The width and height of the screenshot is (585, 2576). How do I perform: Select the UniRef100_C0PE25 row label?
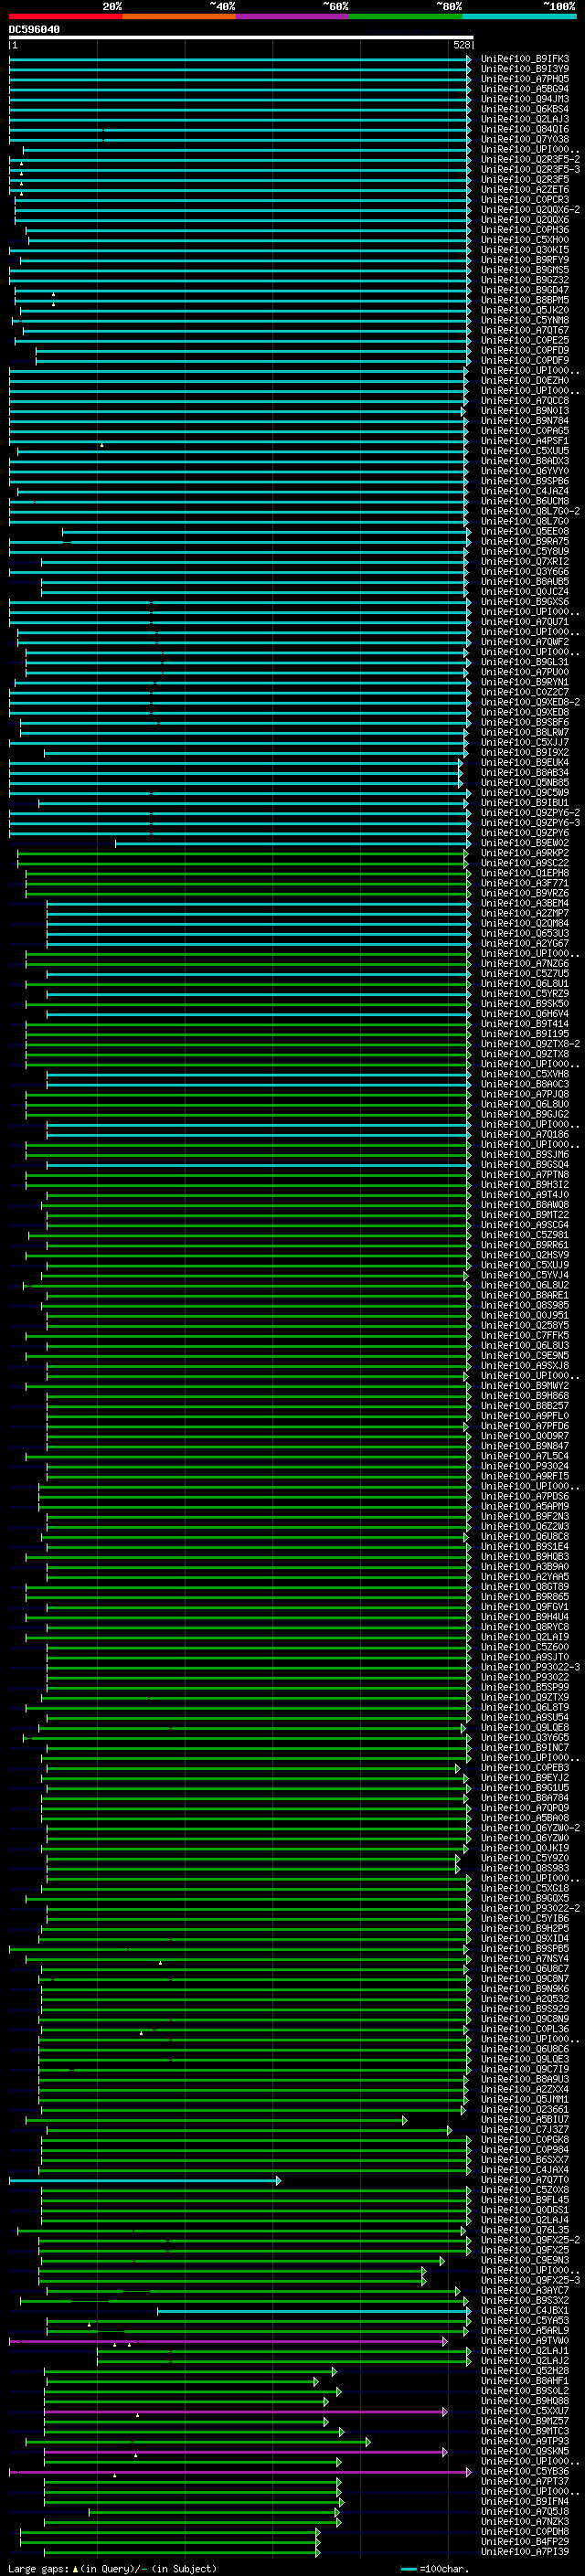(524, 340)
